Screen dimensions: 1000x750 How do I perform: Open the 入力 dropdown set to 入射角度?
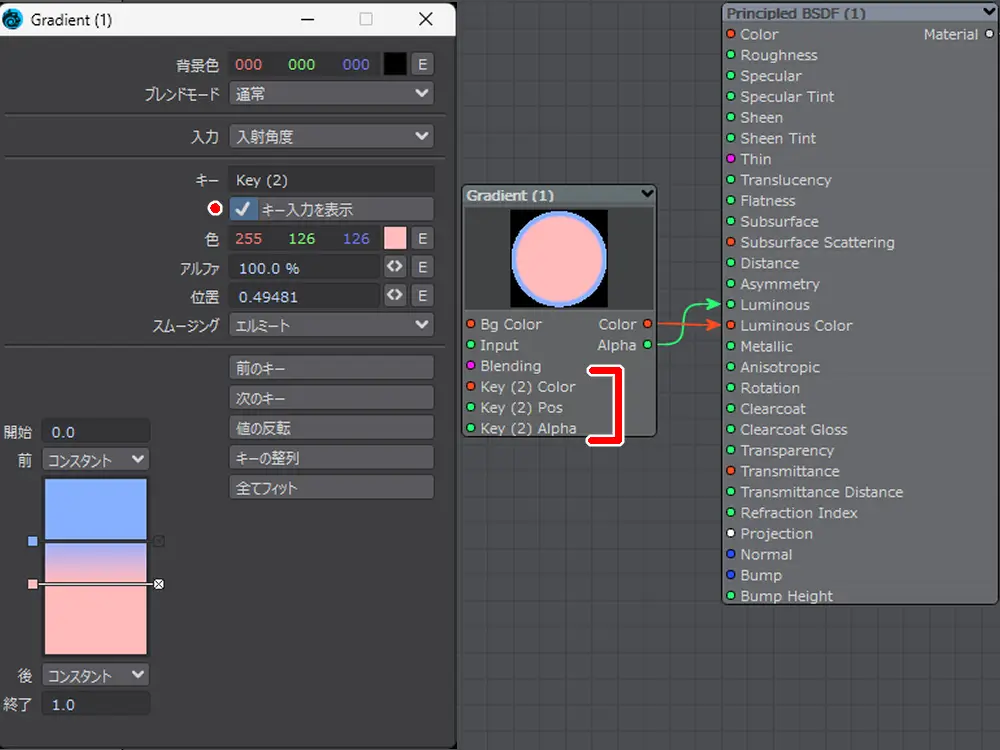point(331,137)
